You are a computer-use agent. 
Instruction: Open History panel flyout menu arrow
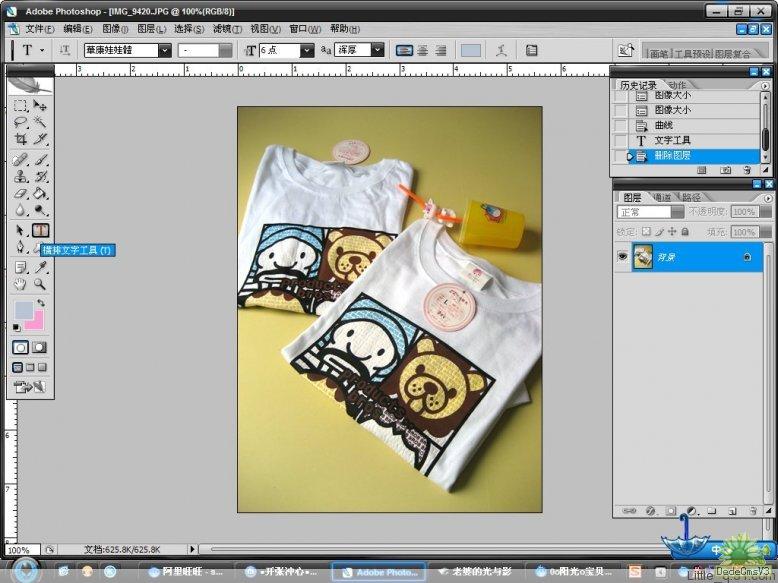pos(766,85)
